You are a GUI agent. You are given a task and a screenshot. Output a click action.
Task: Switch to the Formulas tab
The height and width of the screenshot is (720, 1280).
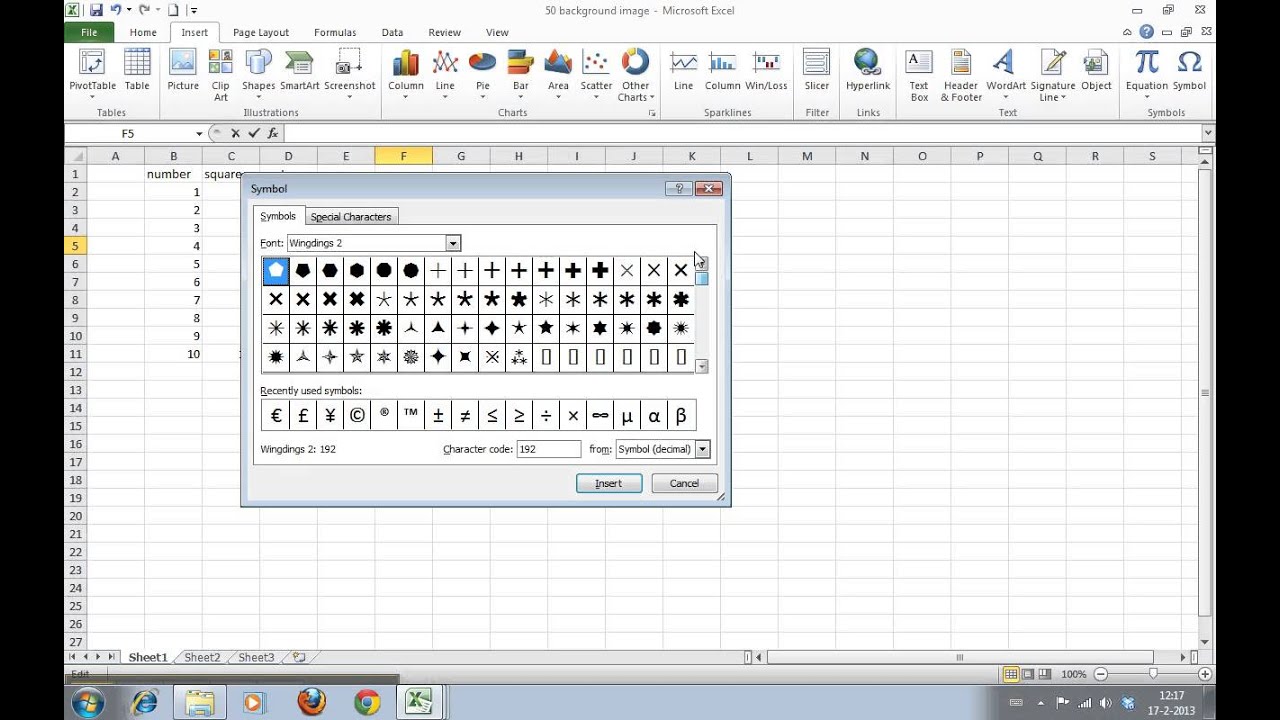click(335, 32)
